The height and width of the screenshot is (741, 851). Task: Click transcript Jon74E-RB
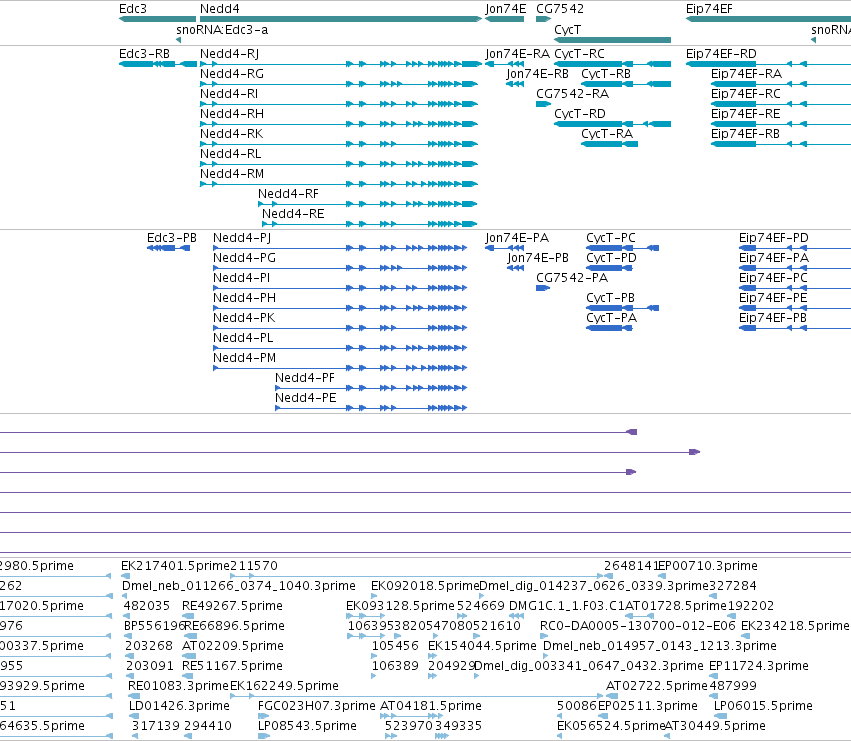(515, 84)
